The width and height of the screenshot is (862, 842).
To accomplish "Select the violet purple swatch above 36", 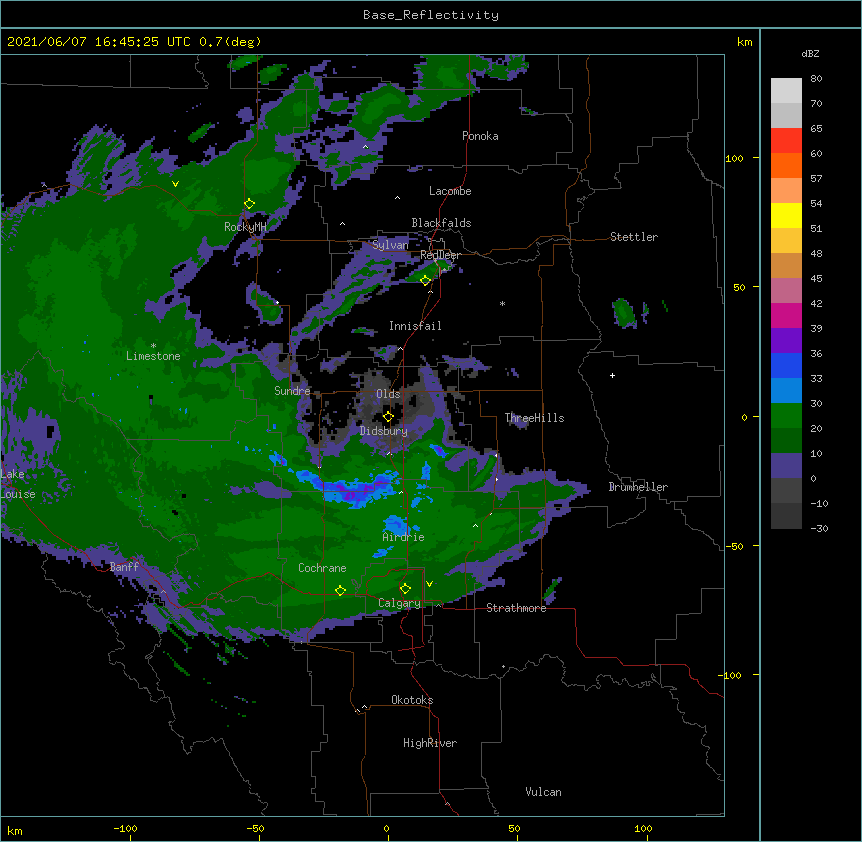I will 786,340.
